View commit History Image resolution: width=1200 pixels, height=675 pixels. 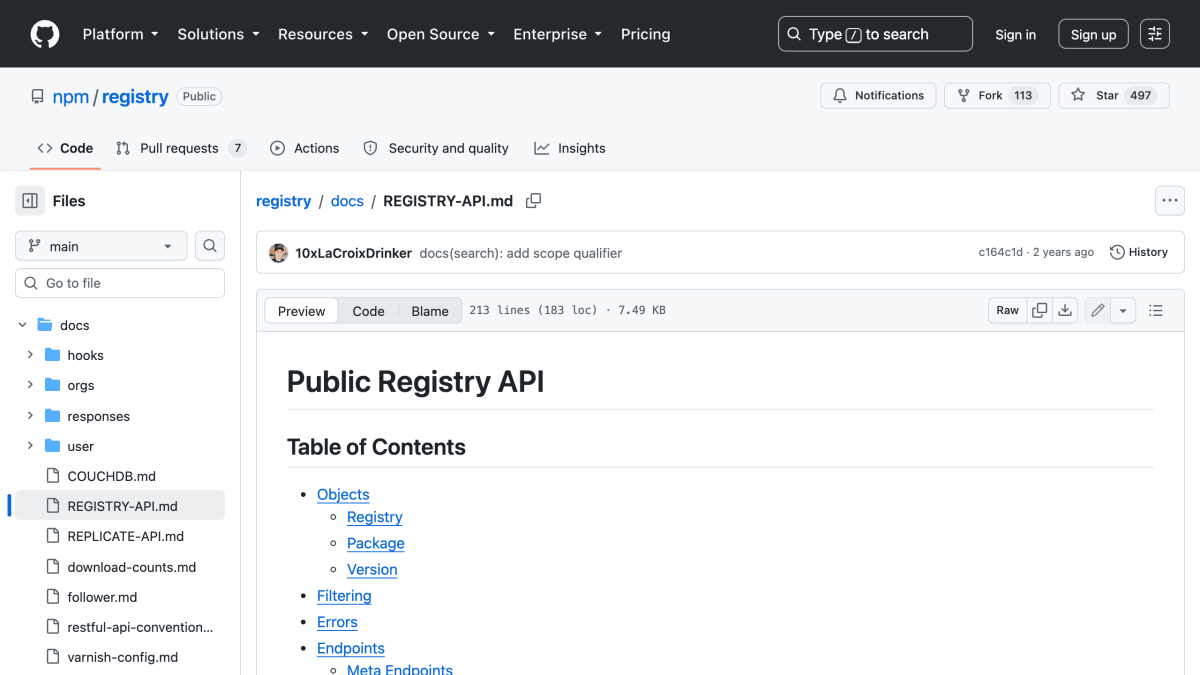1139,252
